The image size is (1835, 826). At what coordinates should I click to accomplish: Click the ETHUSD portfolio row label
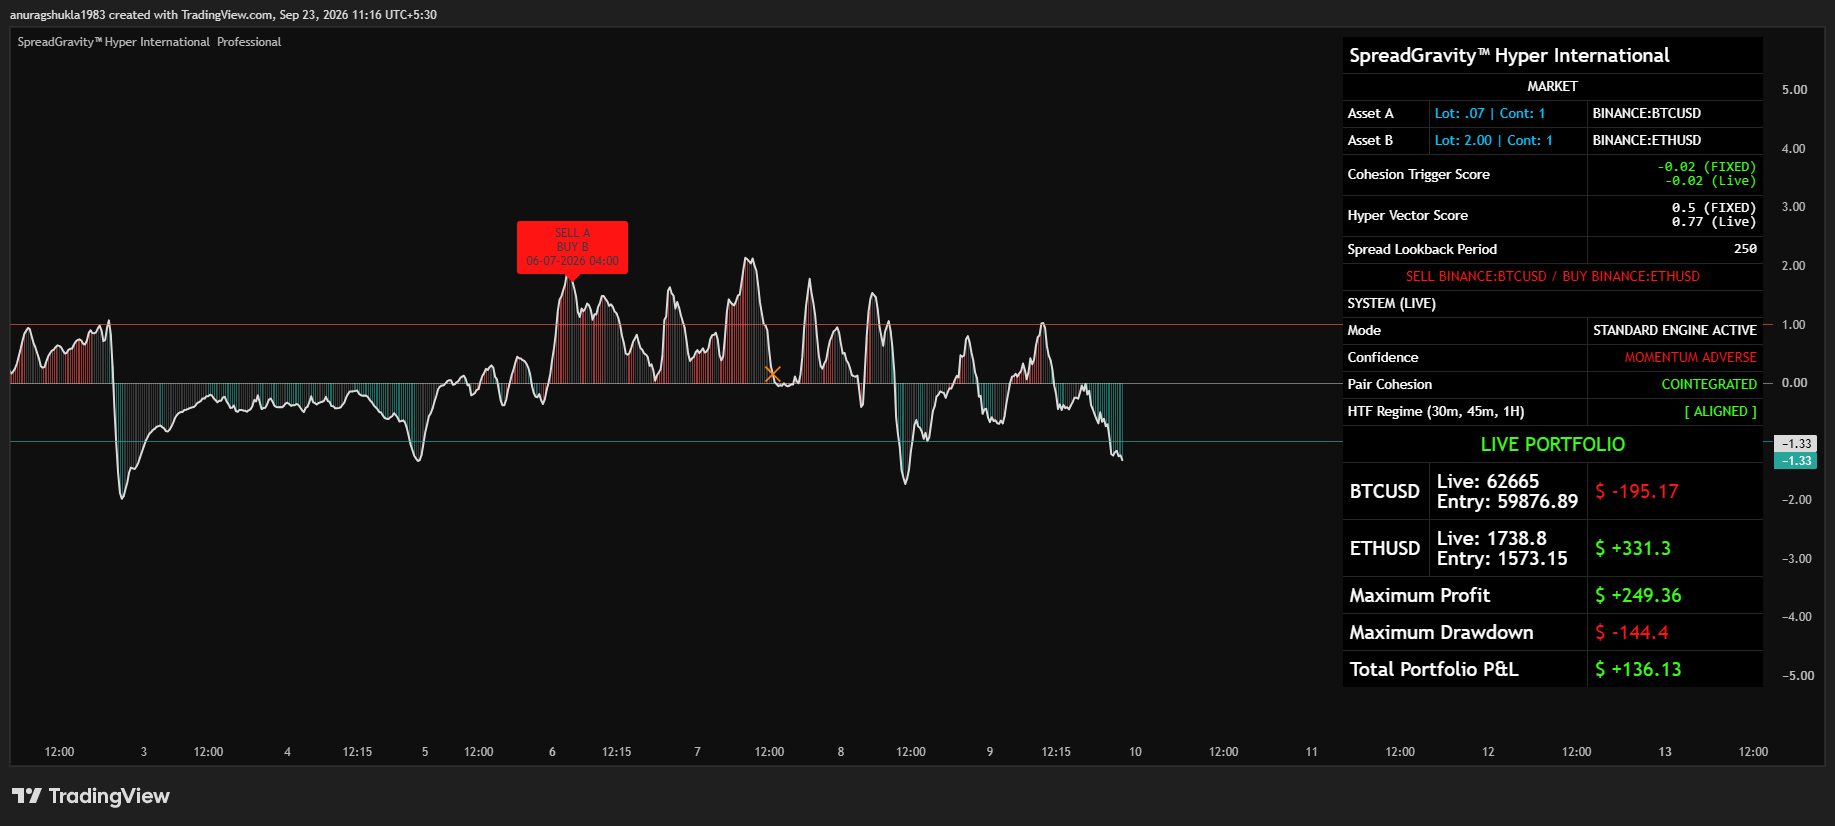(1385, 548)
